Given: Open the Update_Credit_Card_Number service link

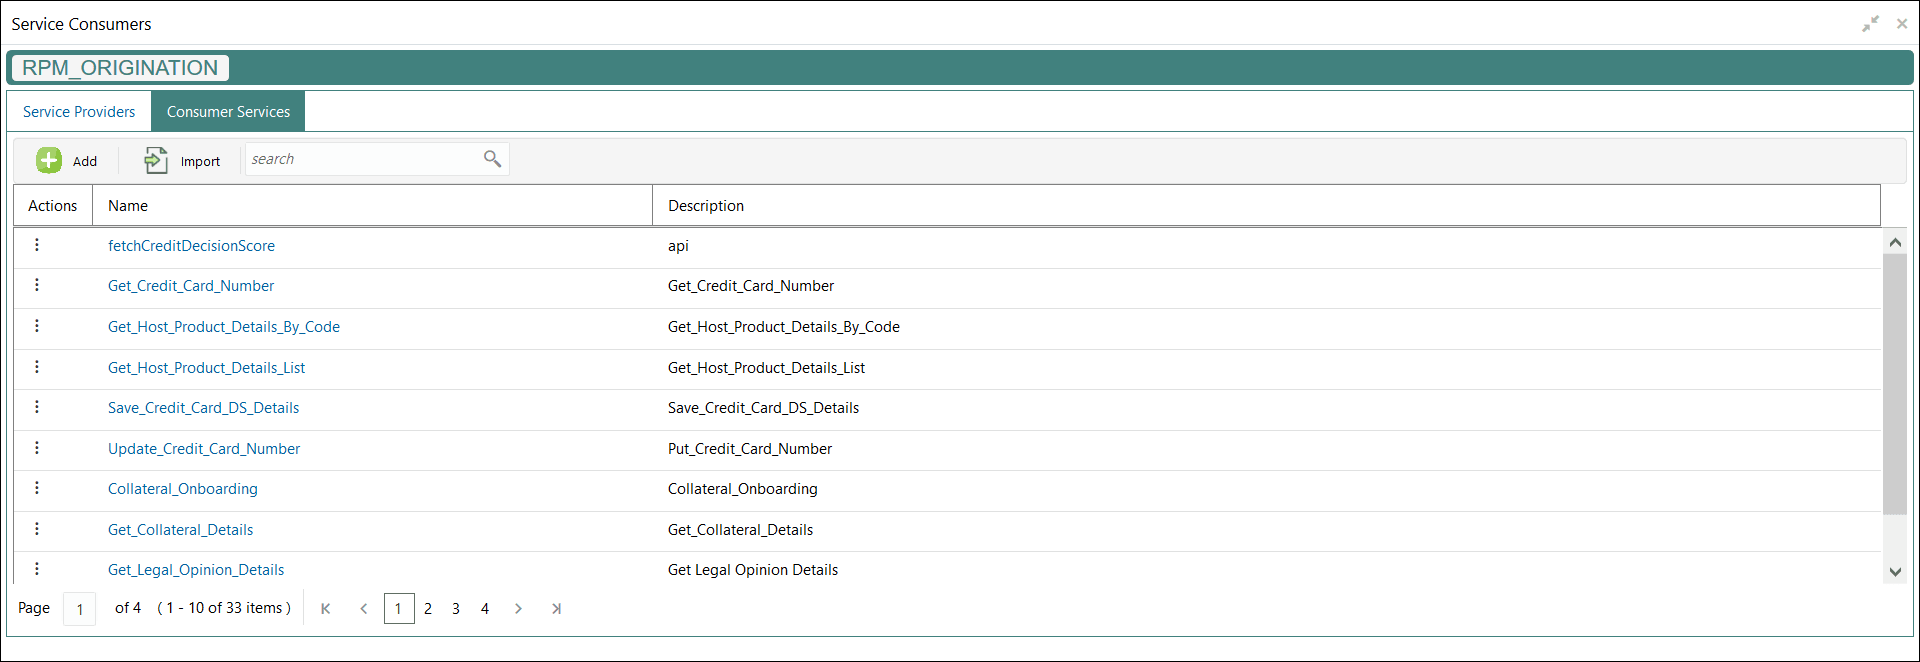Looking at the screenshot, I should (204, 449).
